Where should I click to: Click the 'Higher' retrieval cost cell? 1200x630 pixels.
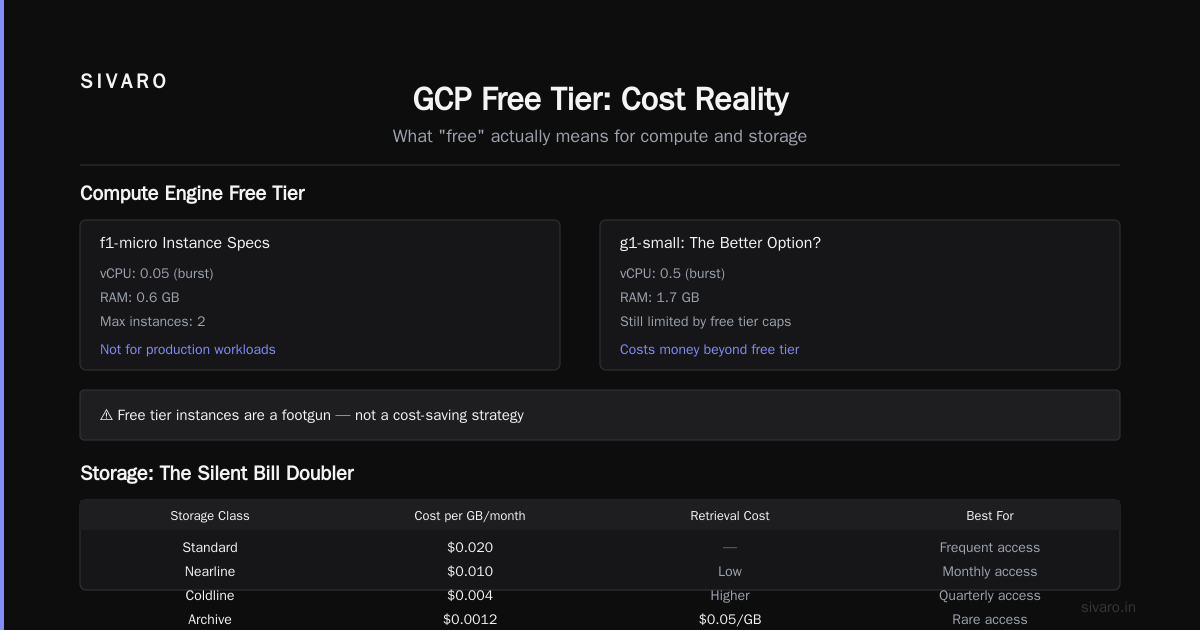pyautogui.click(x=730, y=596)
